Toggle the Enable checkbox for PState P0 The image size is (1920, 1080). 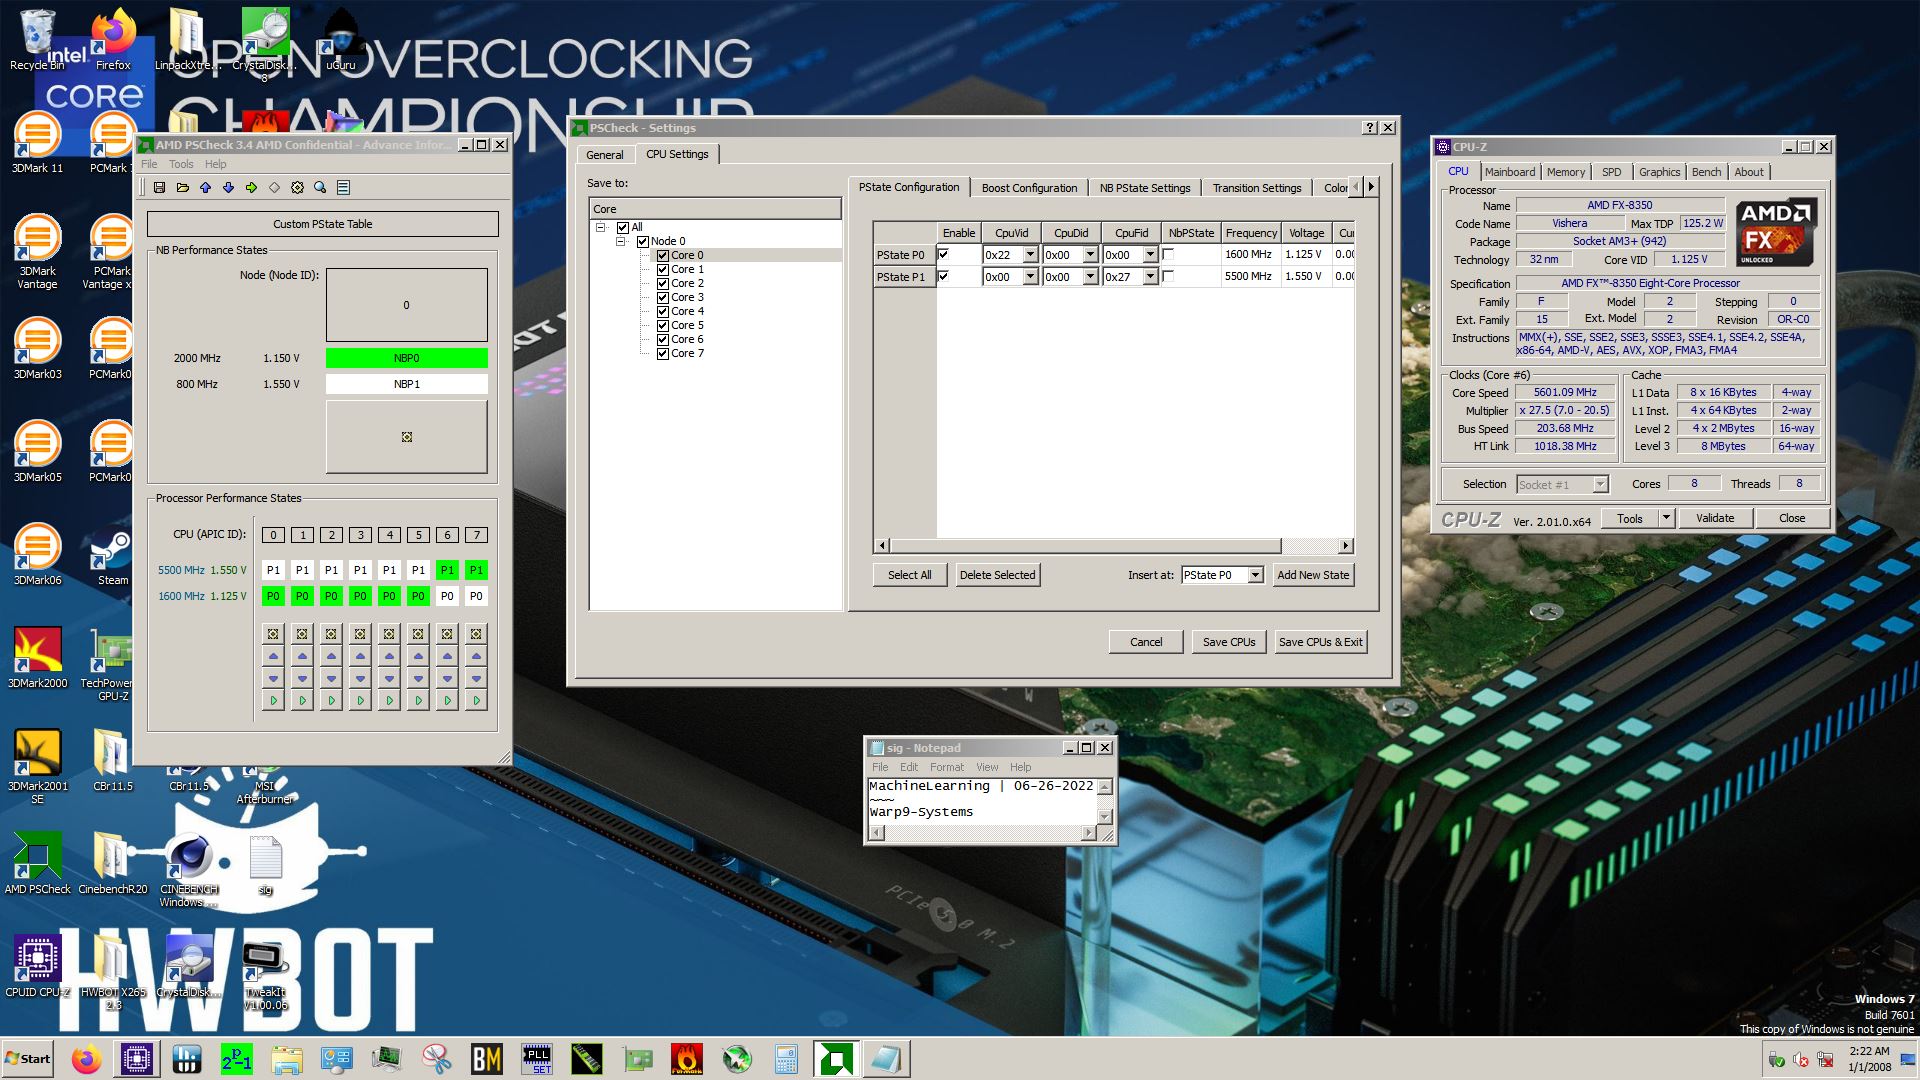[943, 254]
